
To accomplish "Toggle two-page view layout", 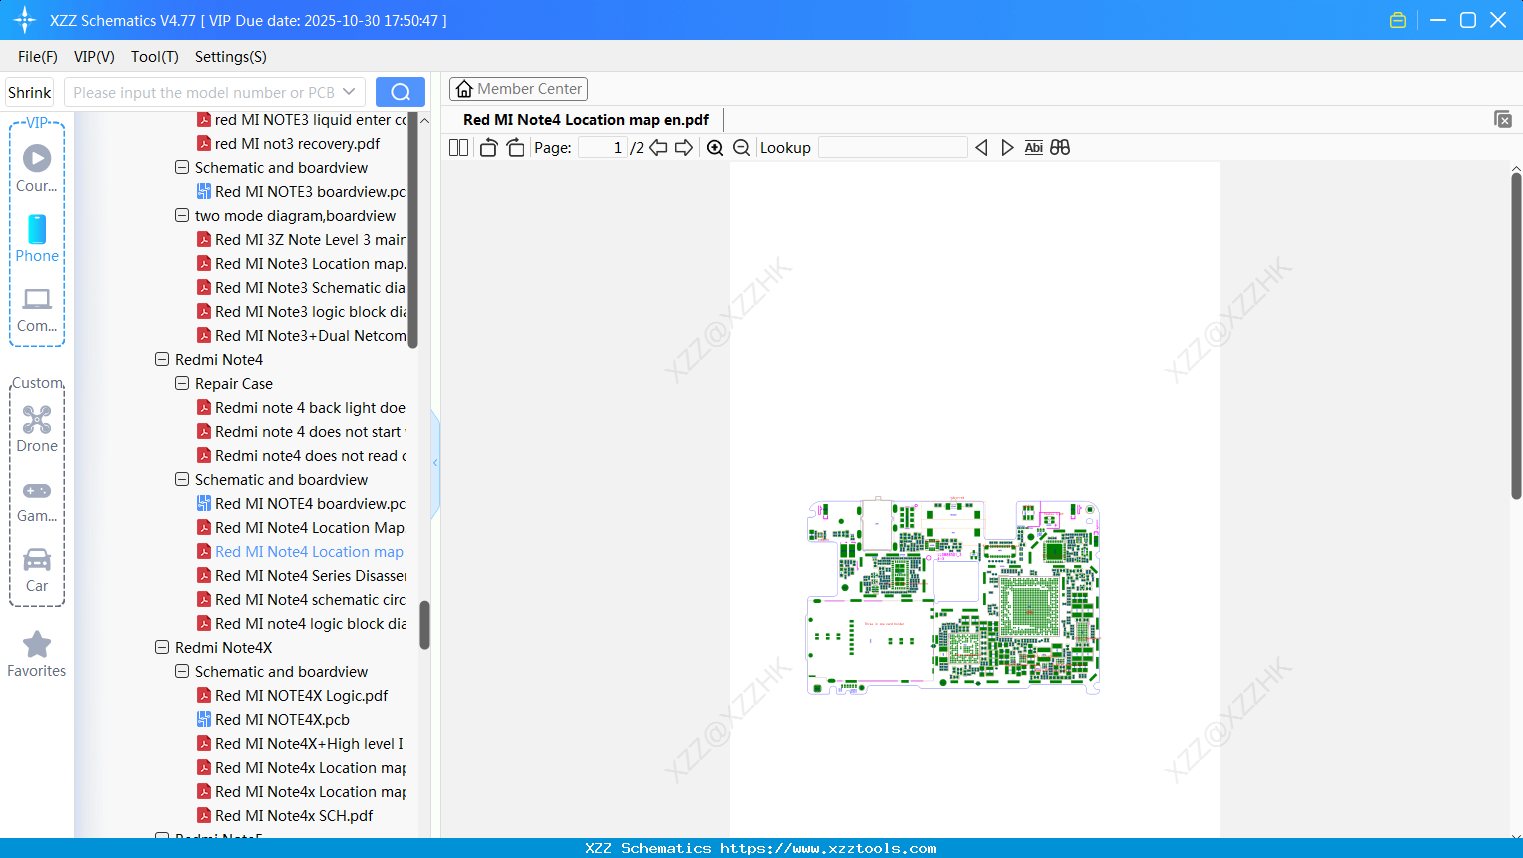I will tap(459, 148).
